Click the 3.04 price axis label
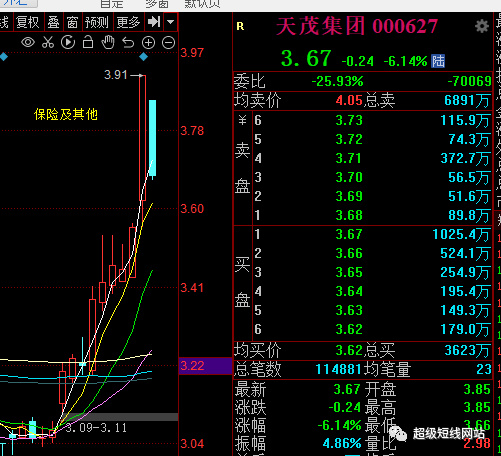This screenshot has height=456, width=501. point(192,444)
